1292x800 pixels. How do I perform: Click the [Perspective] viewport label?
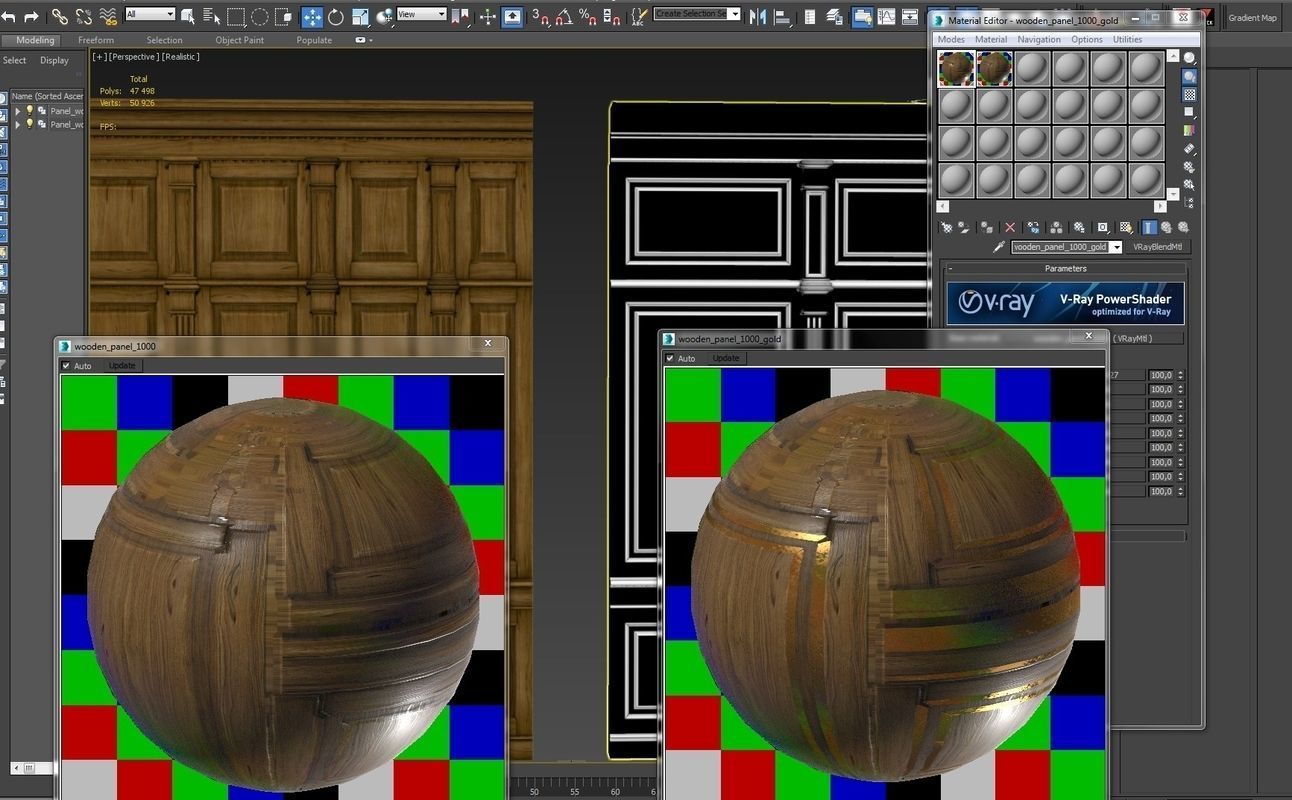coord(133,57)
